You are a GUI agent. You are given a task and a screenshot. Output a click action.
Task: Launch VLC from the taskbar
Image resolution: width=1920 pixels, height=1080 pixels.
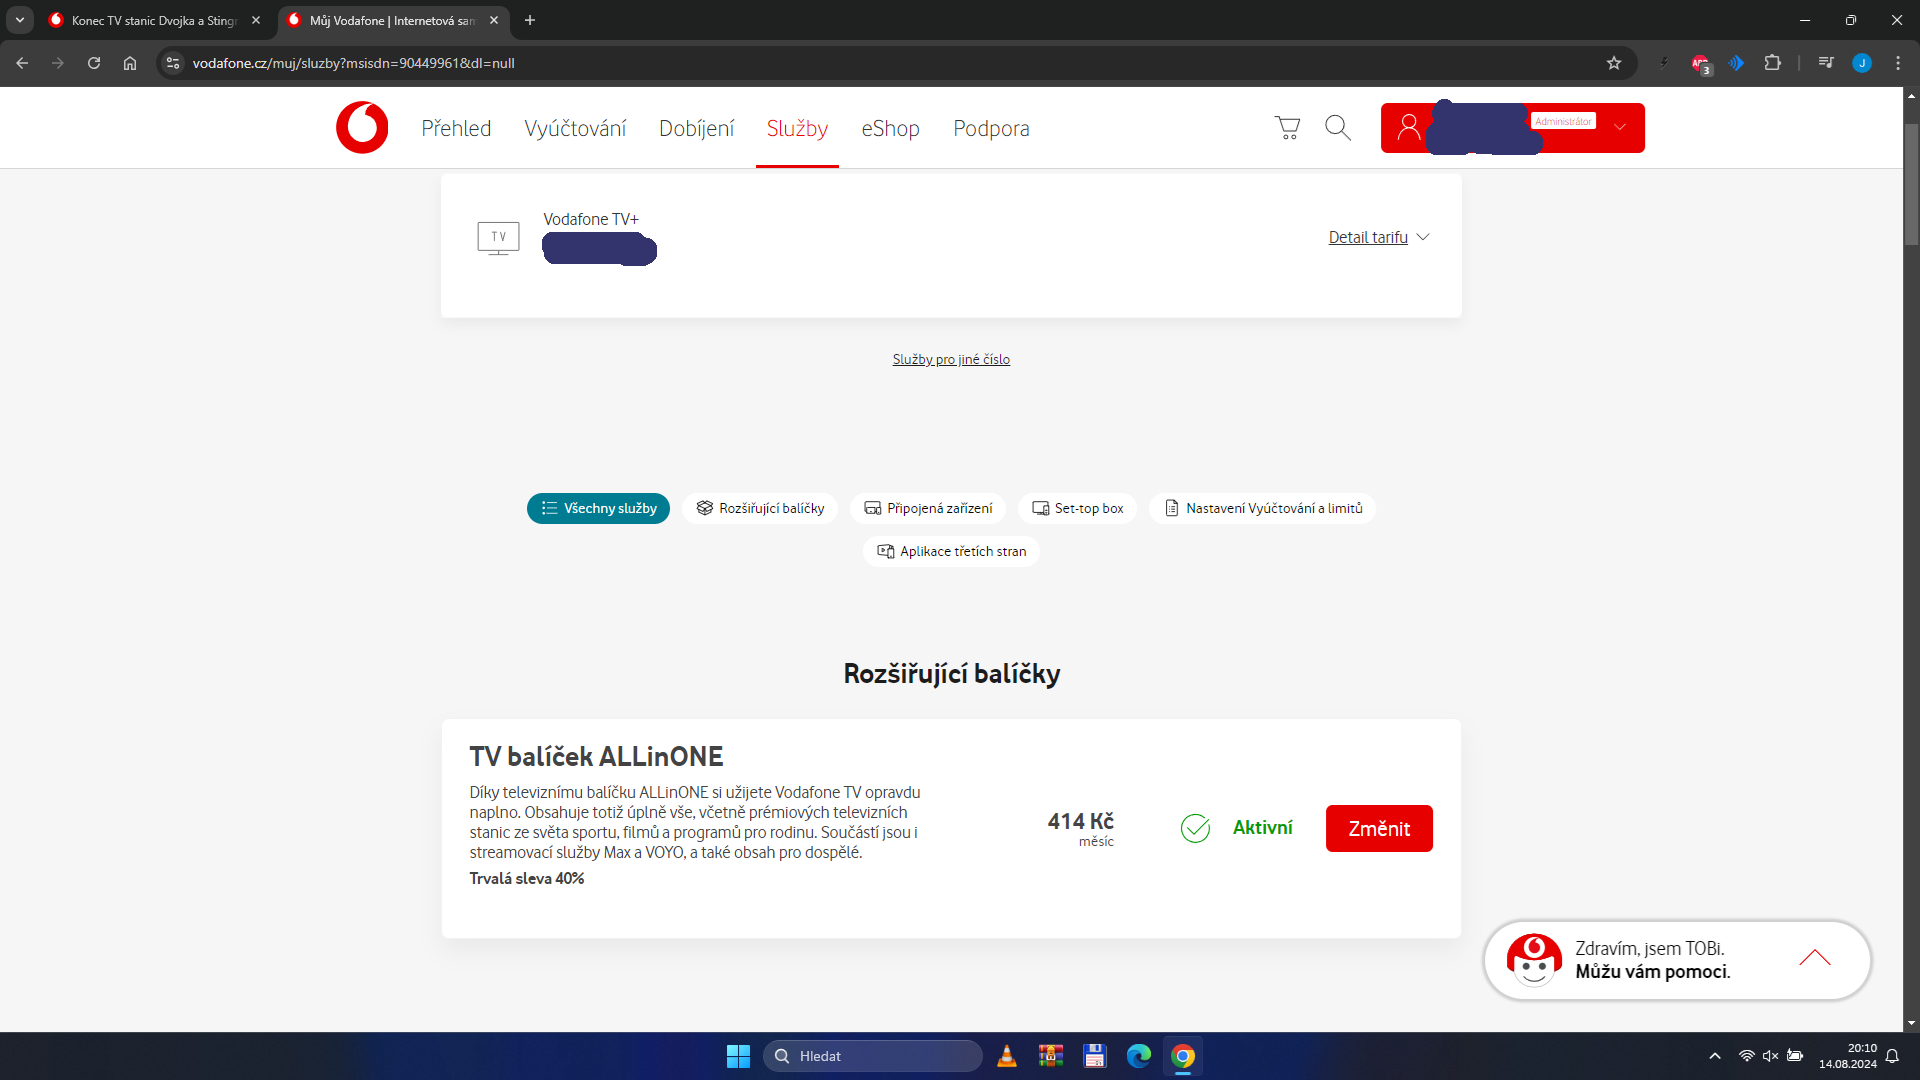tap(1007, 1056)
